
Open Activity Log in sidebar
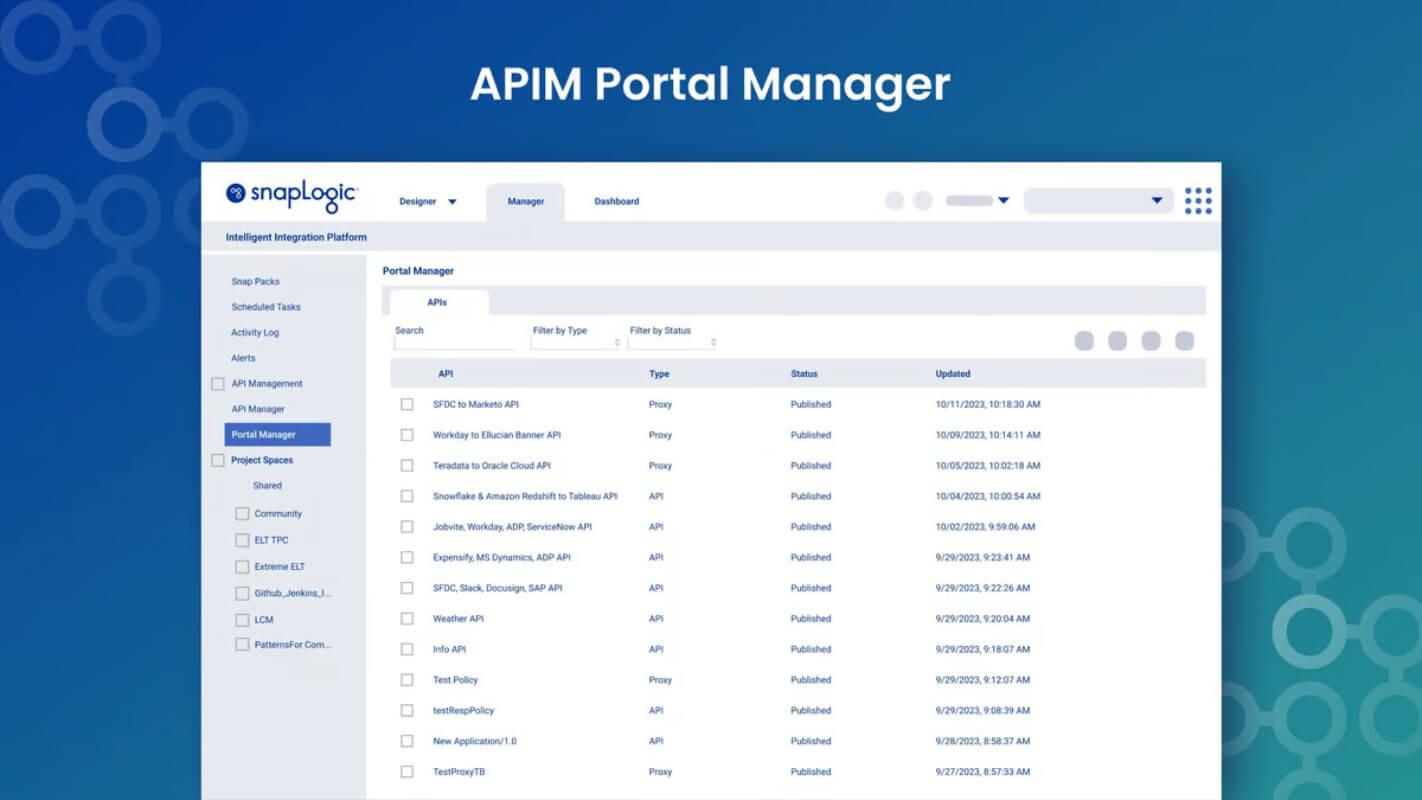pyautogui.click(x=255, y=333)
